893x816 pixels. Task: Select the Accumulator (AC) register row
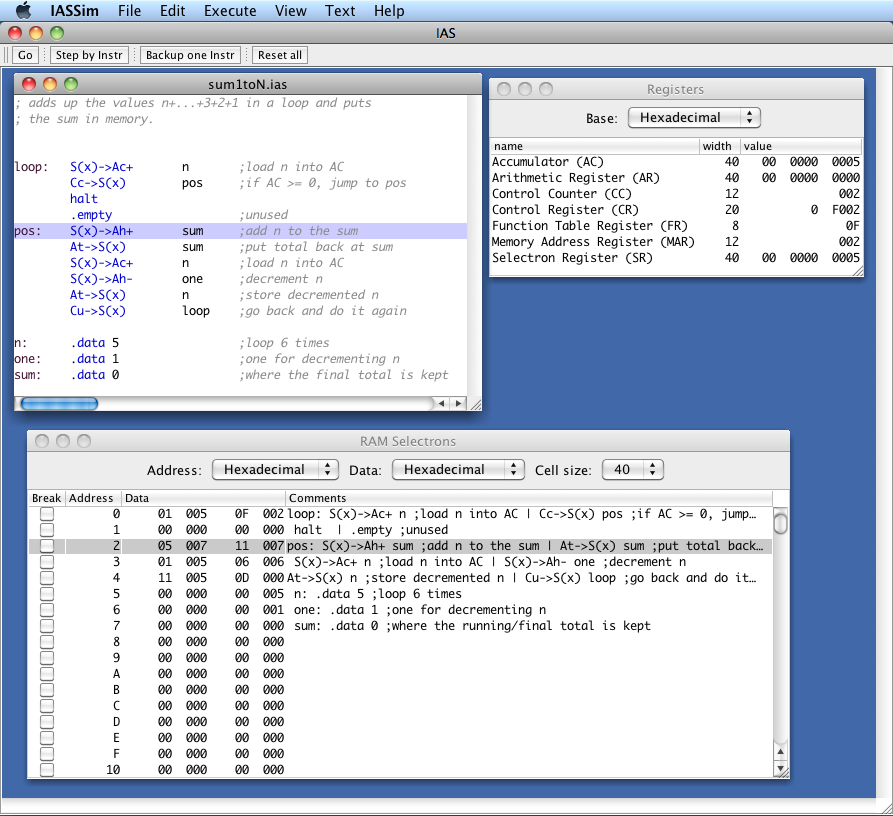(675, 162)
